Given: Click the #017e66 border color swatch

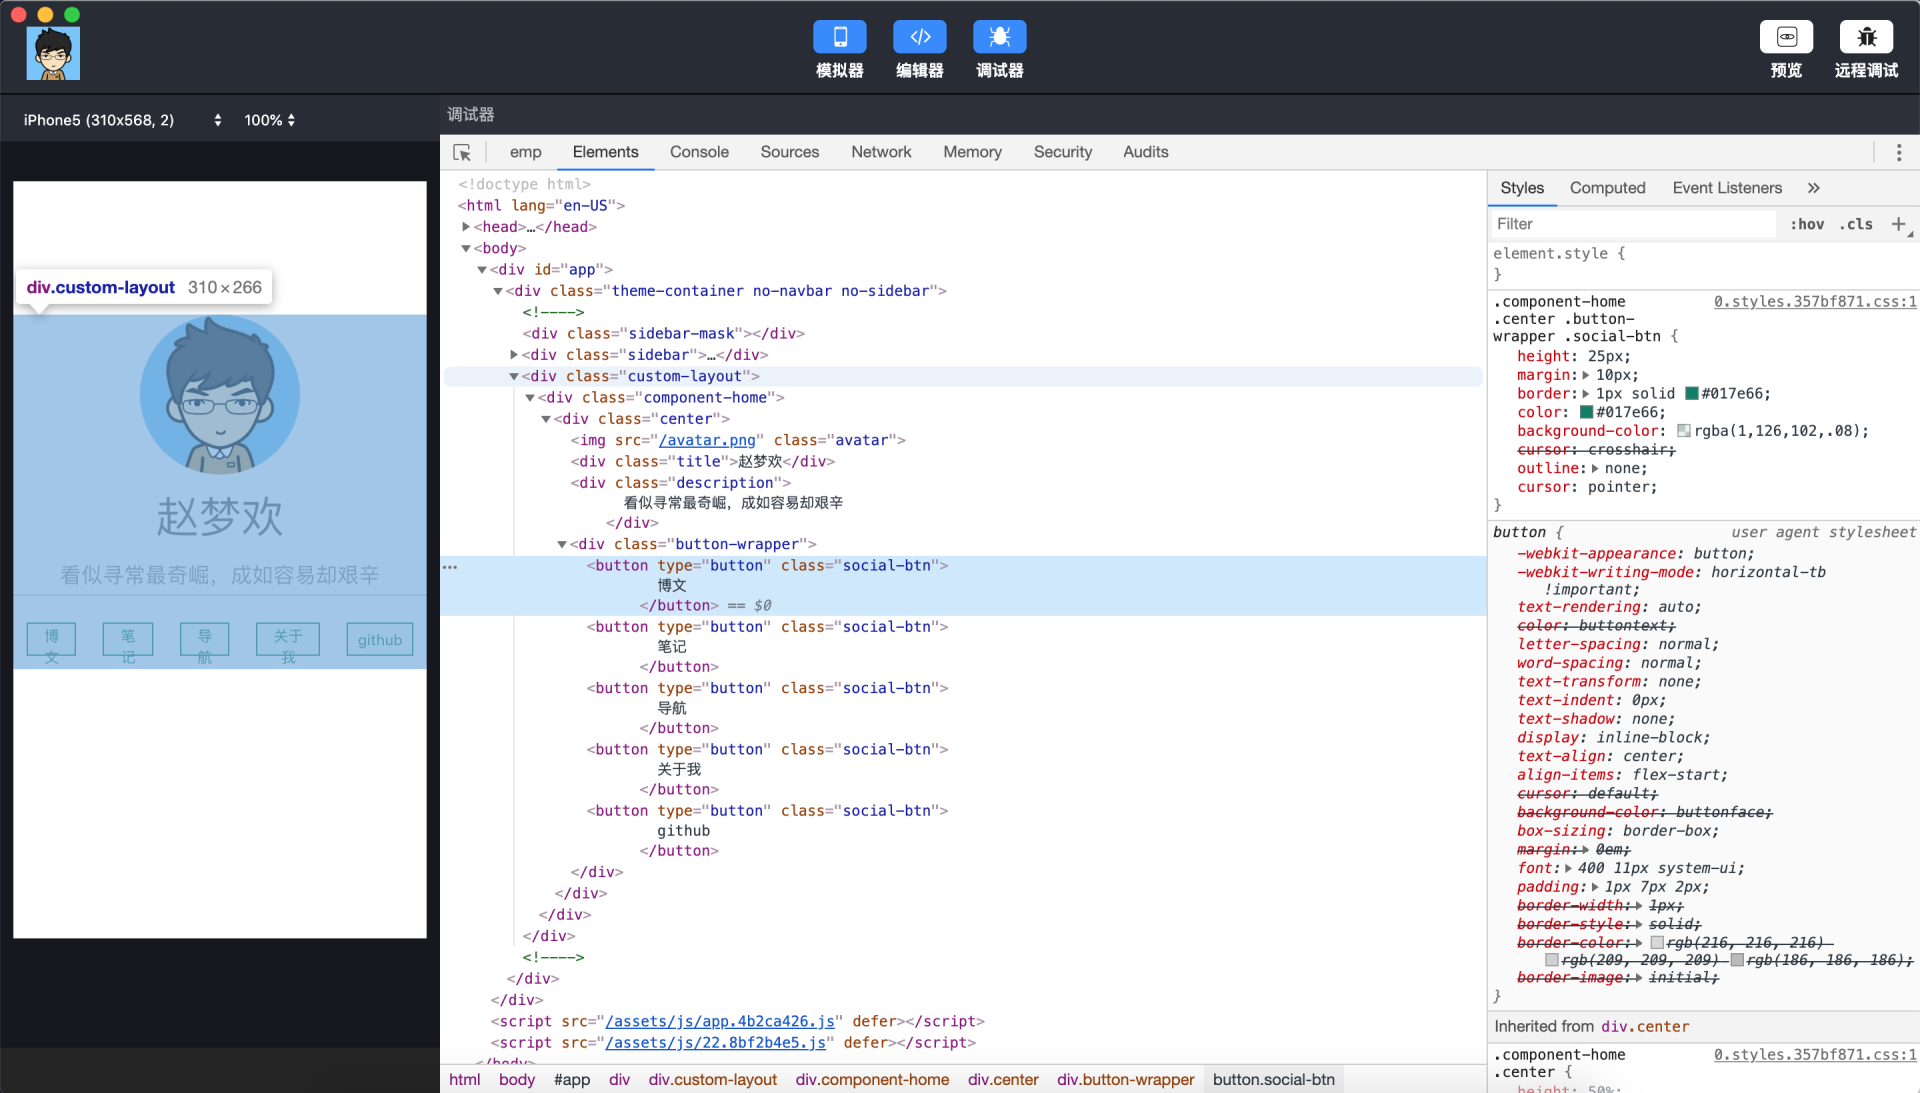Looking at the screenshot, I should click(x=1692, y=394).
